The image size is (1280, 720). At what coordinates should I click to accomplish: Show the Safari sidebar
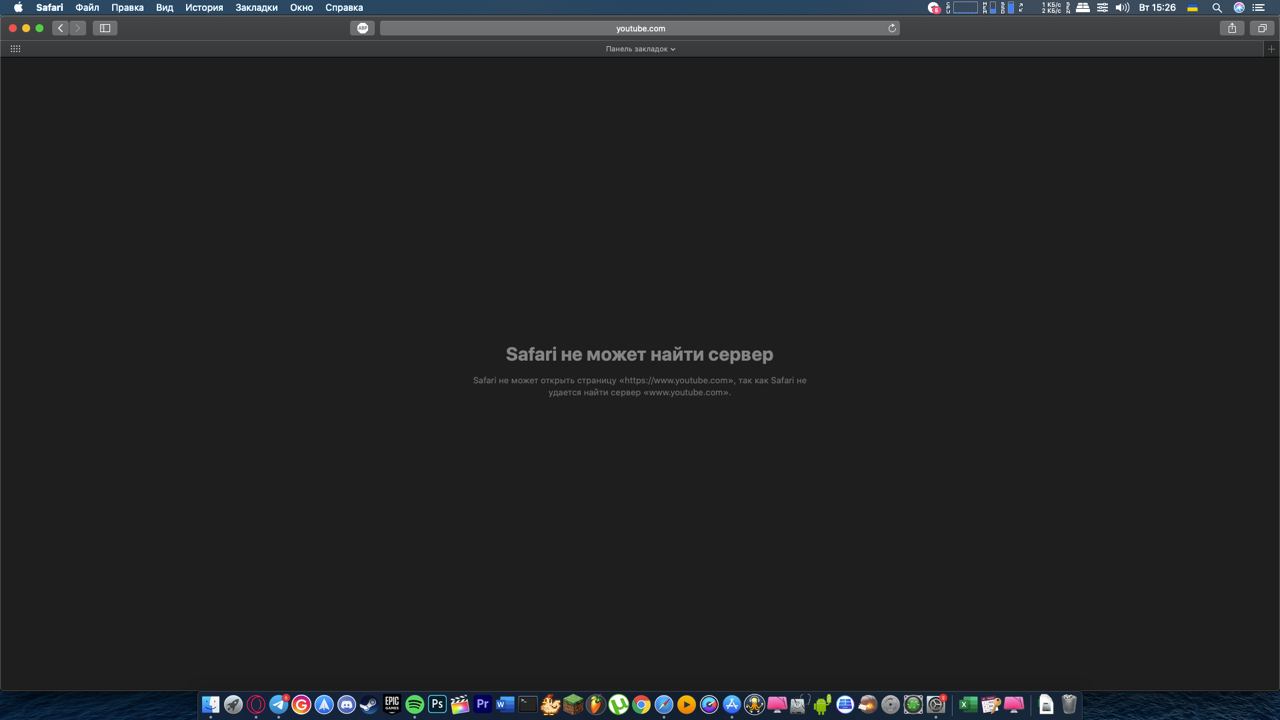coord(105,28)
